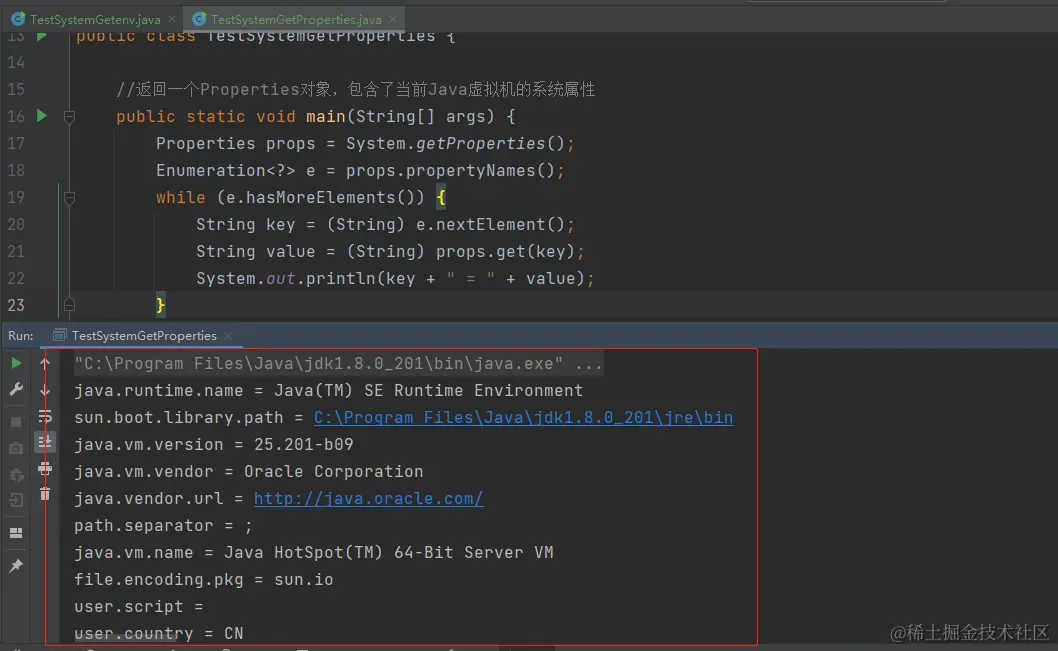Click the java.runtime.name output line
Image resolution: width=1058 pixels, height=651 pixels.
329,391
